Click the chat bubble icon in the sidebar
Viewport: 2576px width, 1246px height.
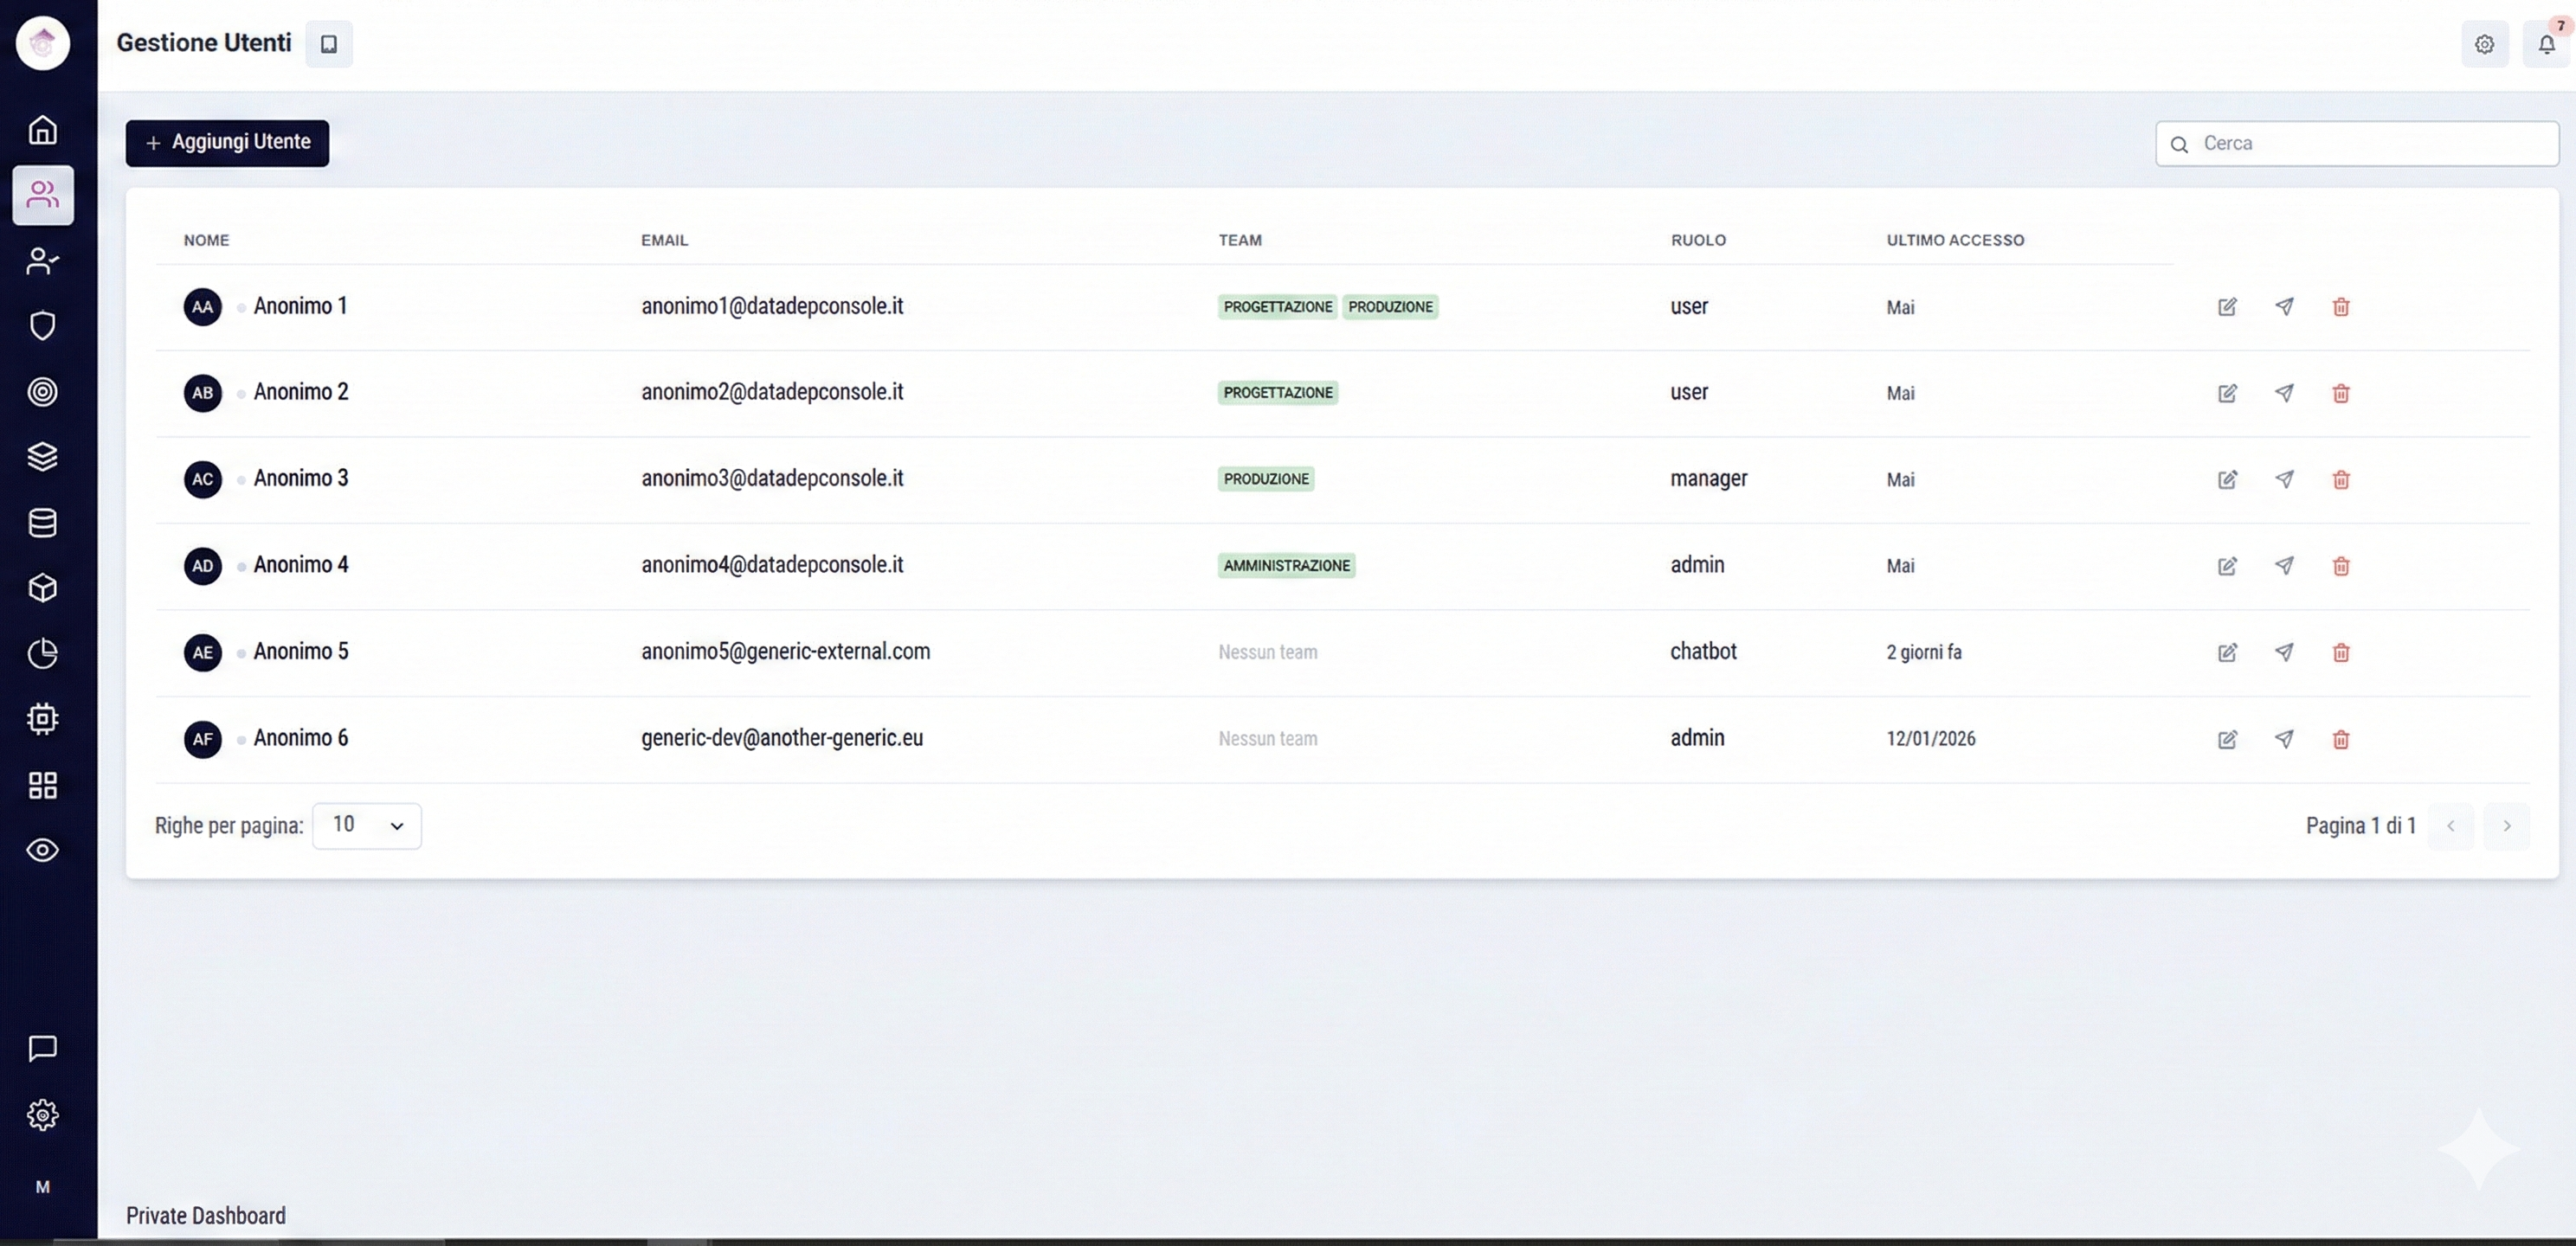point(42,1049)
